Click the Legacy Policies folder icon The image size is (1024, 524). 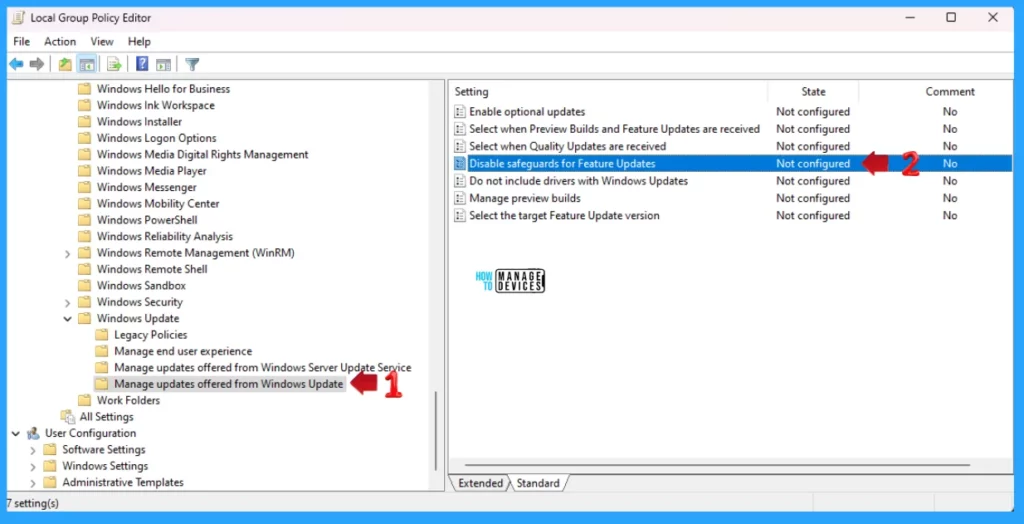pos(101,335)
